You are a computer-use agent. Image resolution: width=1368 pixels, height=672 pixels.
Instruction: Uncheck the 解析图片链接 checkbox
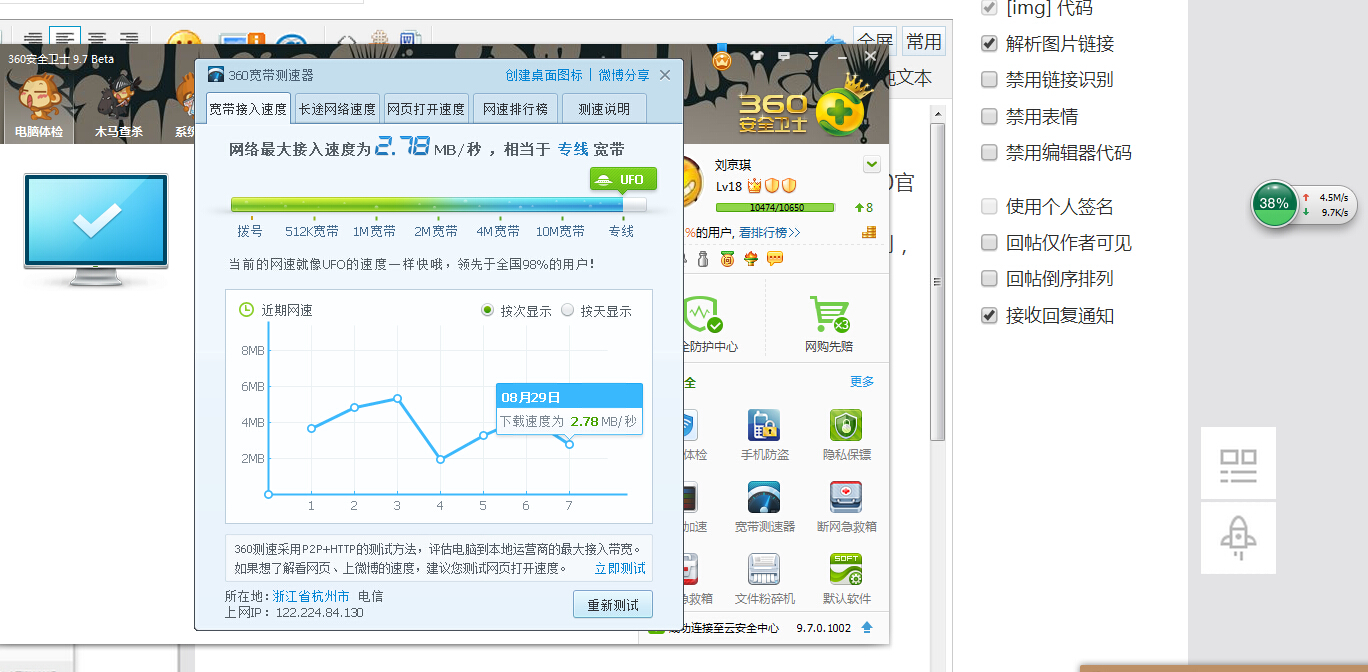point(989,44)
